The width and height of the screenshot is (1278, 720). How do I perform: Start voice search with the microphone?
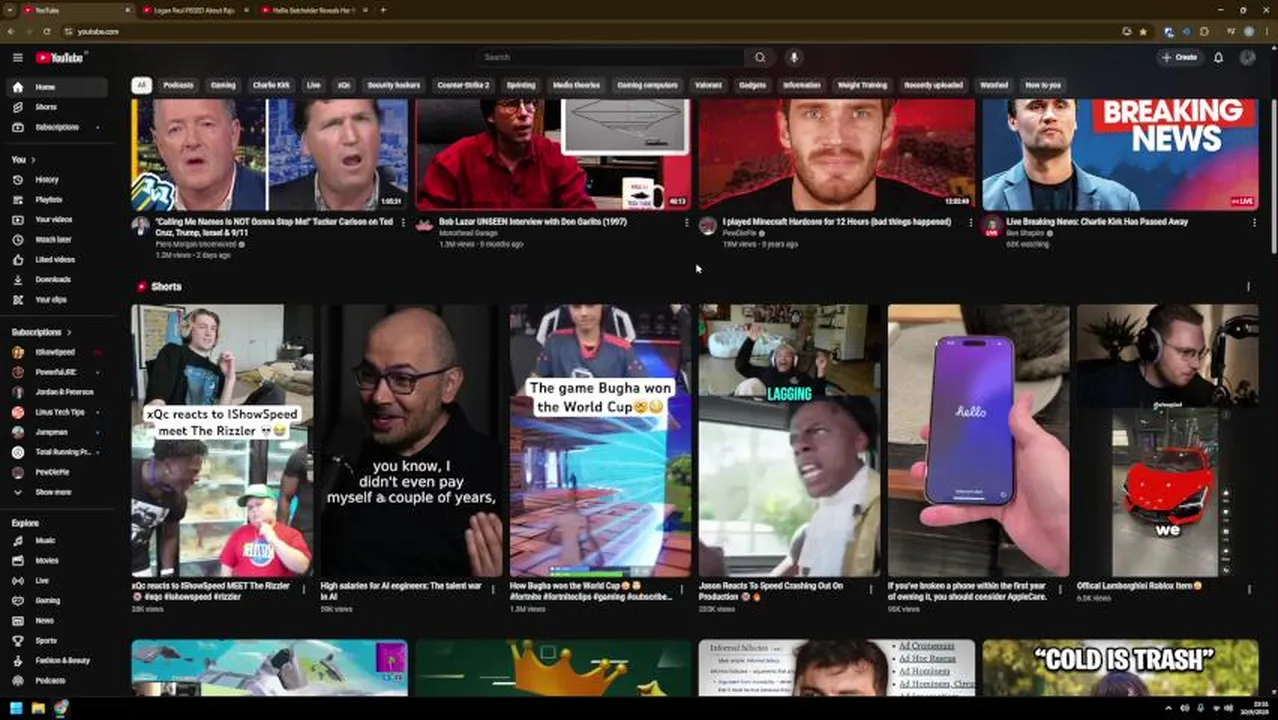click(x=793, y=57)
